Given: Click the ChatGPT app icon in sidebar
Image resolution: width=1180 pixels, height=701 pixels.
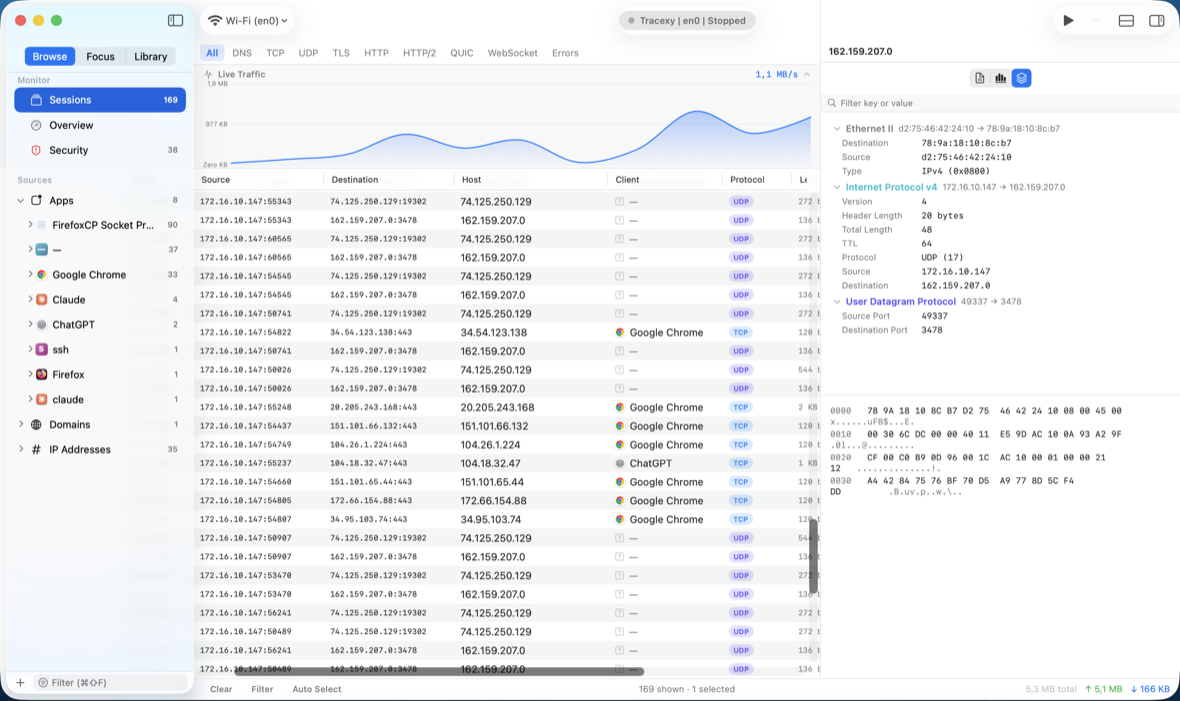Looking at the screenshot, I should click(x=41, y=325).
